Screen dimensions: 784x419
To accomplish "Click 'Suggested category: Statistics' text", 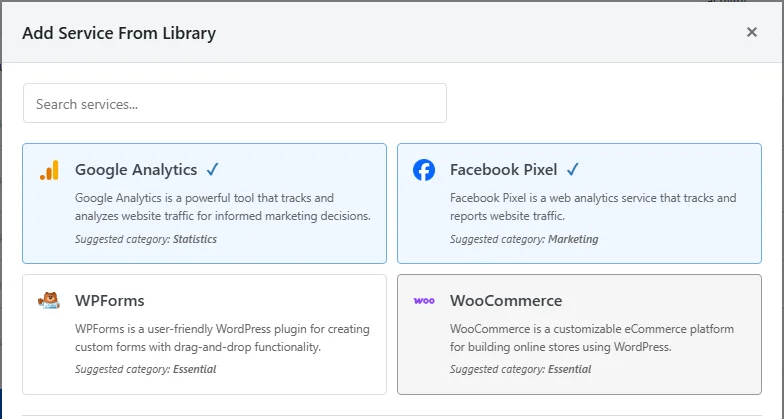I will click(x=146, y=239).
